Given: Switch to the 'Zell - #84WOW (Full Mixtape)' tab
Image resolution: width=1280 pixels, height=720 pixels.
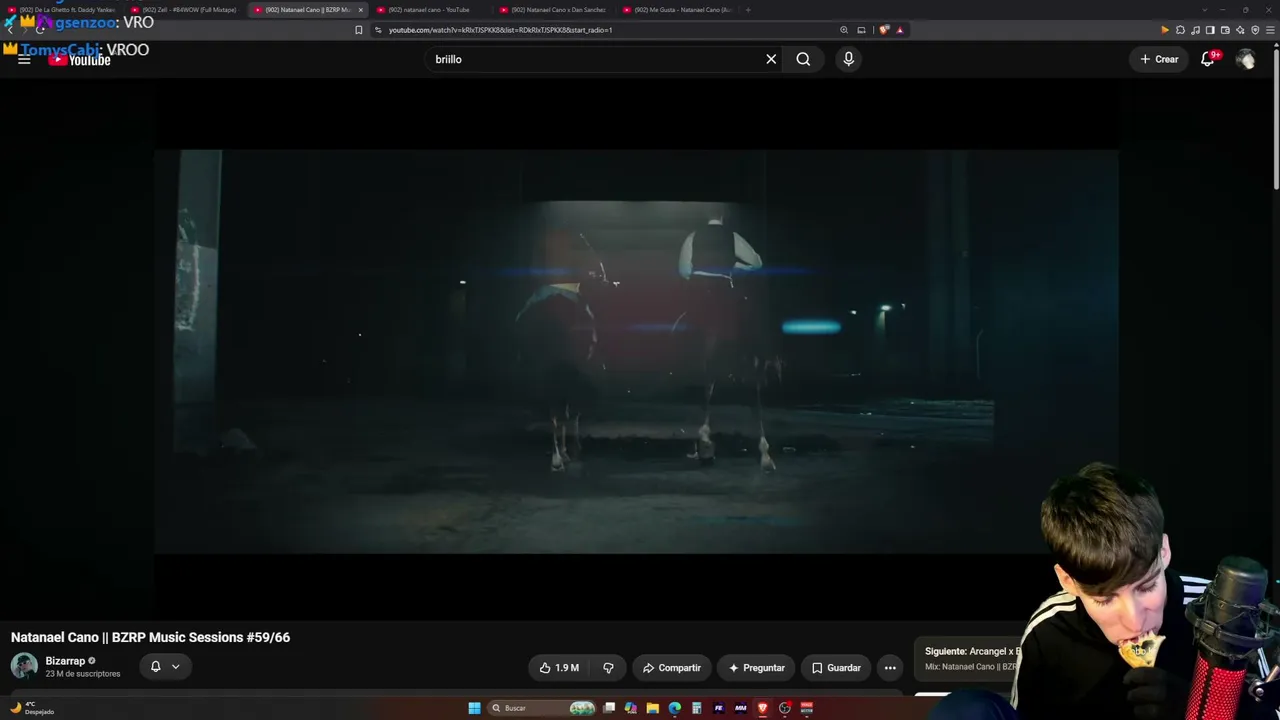Looking at the screenshot, I should pos(183,10).
